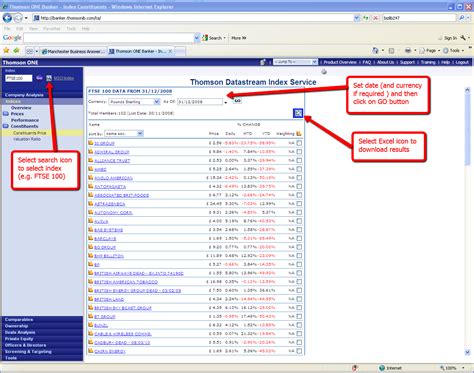Click the page vertical scrollbar down arrow

point(467,352)
